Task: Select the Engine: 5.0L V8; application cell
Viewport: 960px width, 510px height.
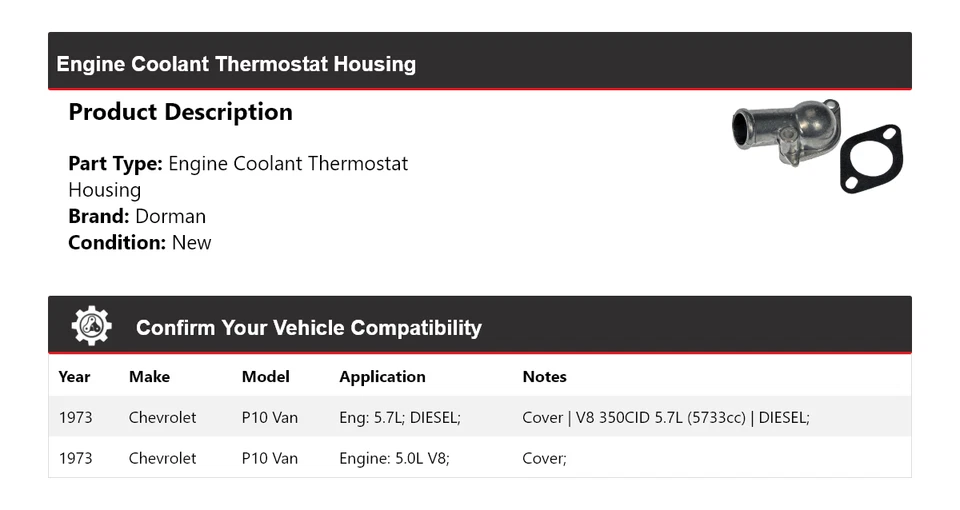Action: pyautogui.click(x=394, y=458)
